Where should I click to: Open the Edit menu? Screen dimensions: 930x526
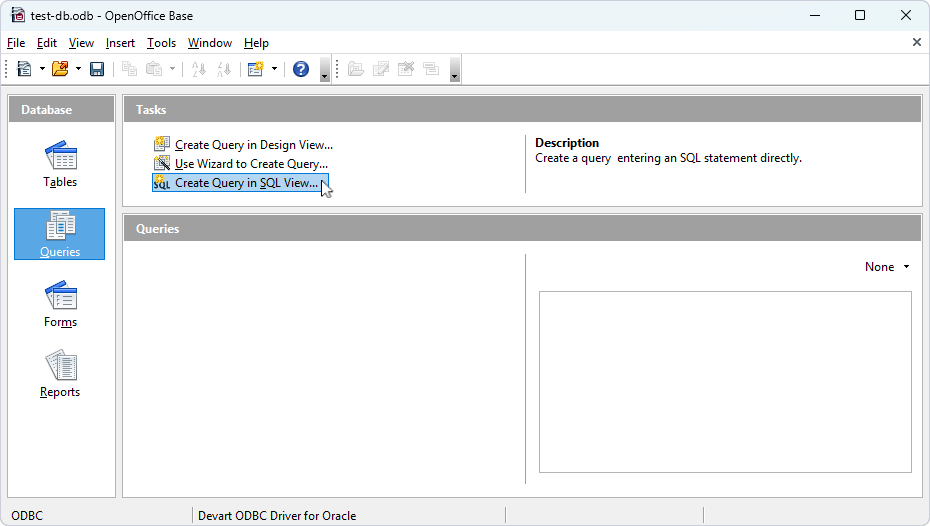[47, 43]
